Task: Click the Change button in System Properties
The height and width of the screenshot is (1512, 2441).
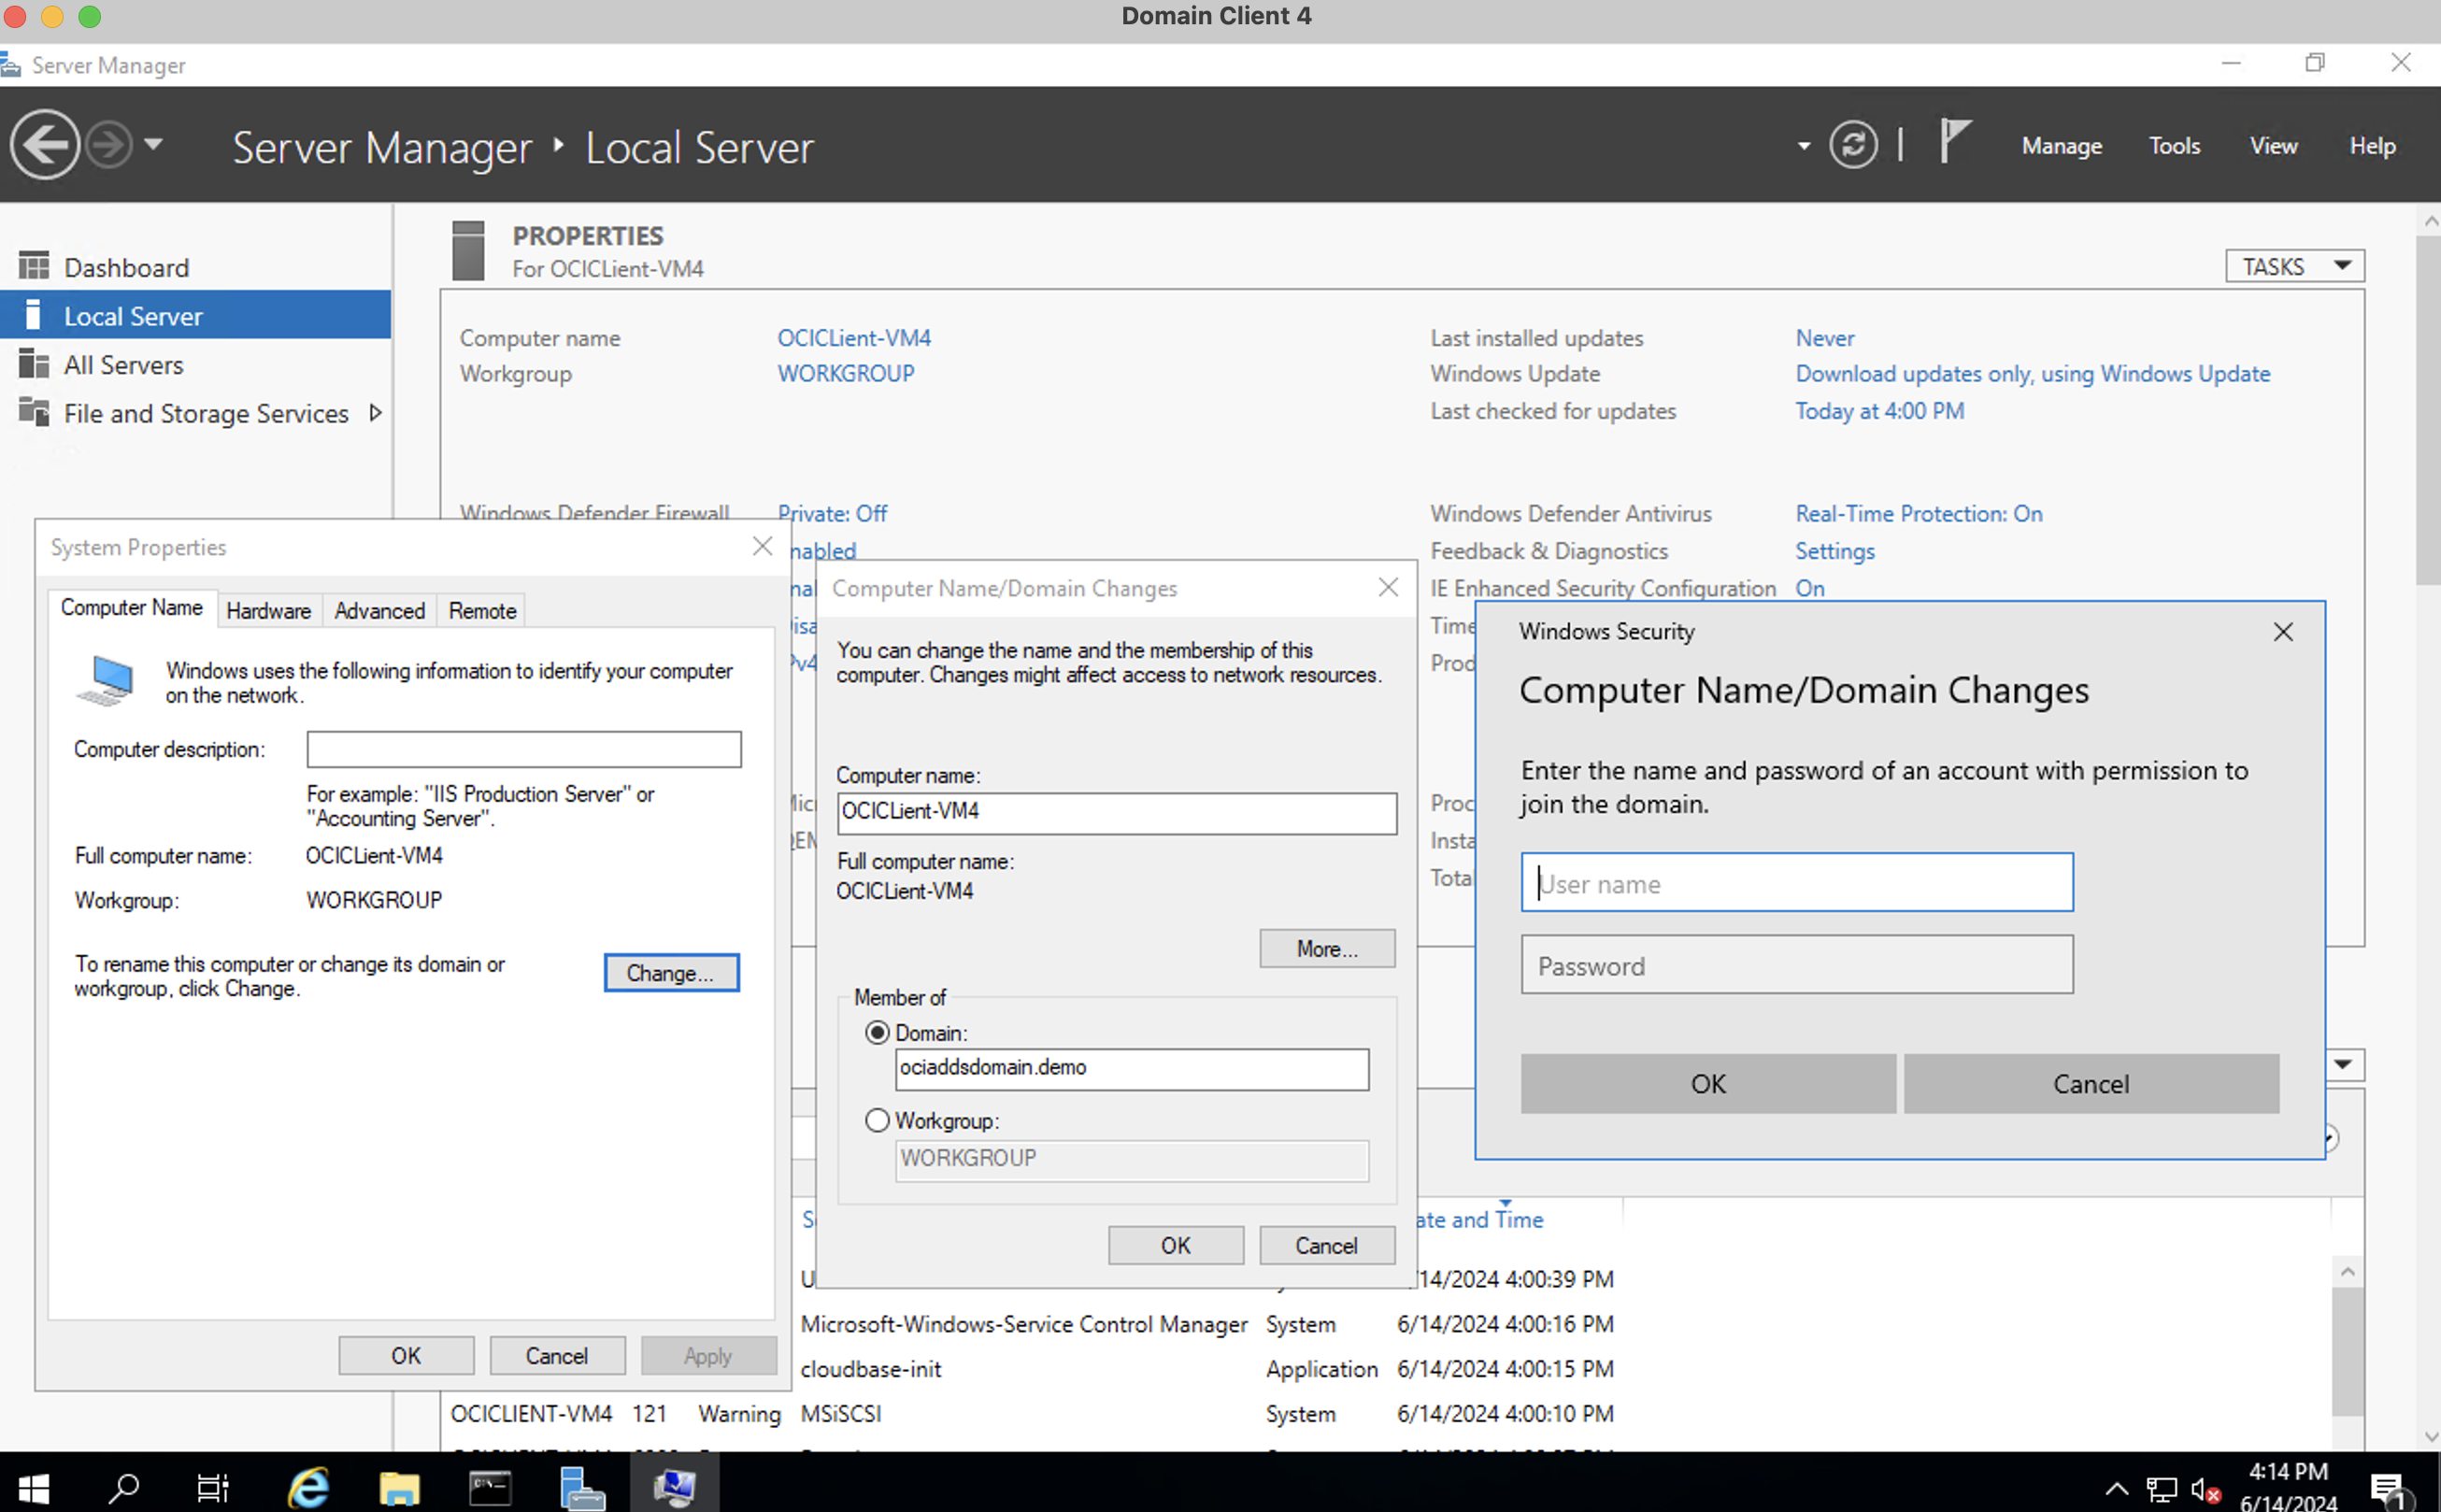Action: click(669, 973)
